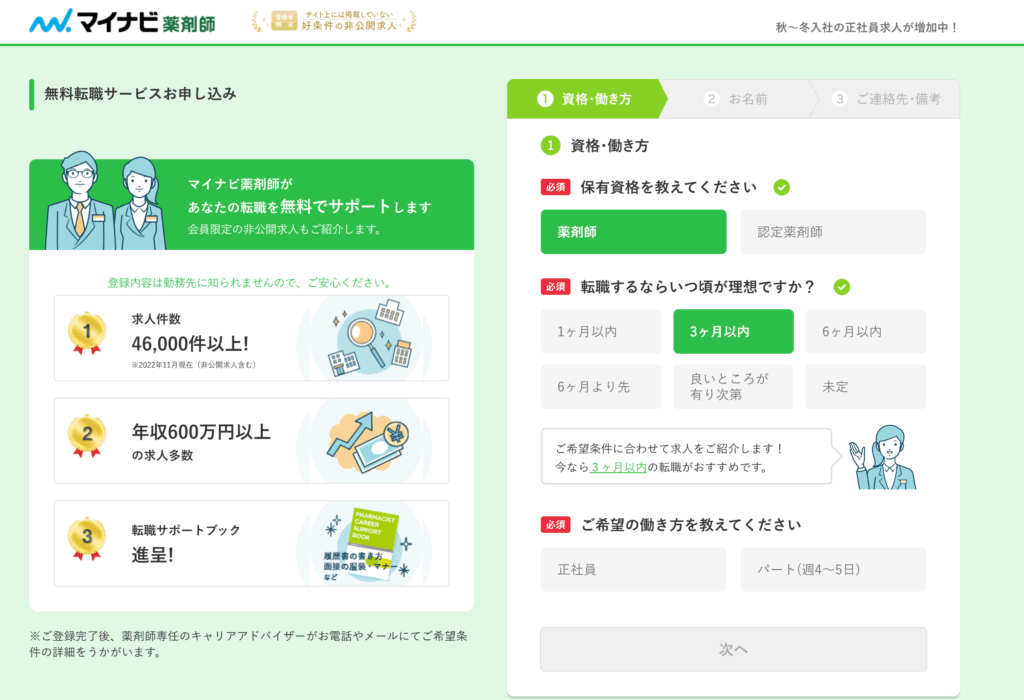Viewport: 1024px width, 700px height.
Task: Click the green checkmark next to the timing question
Action: 840,287
